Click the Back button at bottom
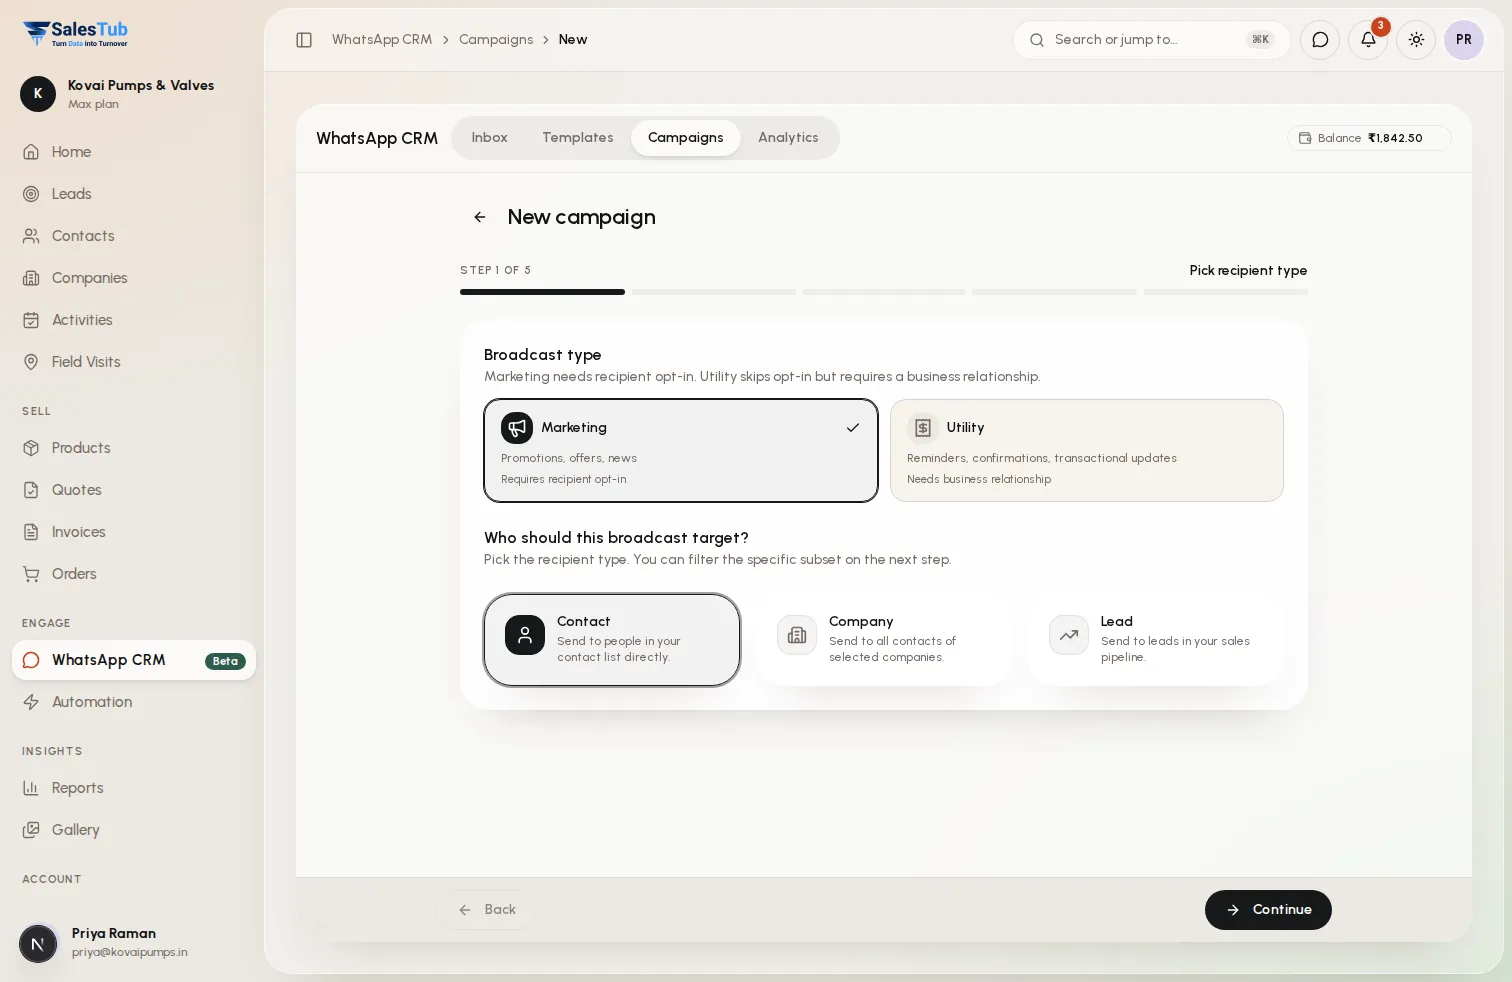The image size is (1512, 982). [487, 910]
